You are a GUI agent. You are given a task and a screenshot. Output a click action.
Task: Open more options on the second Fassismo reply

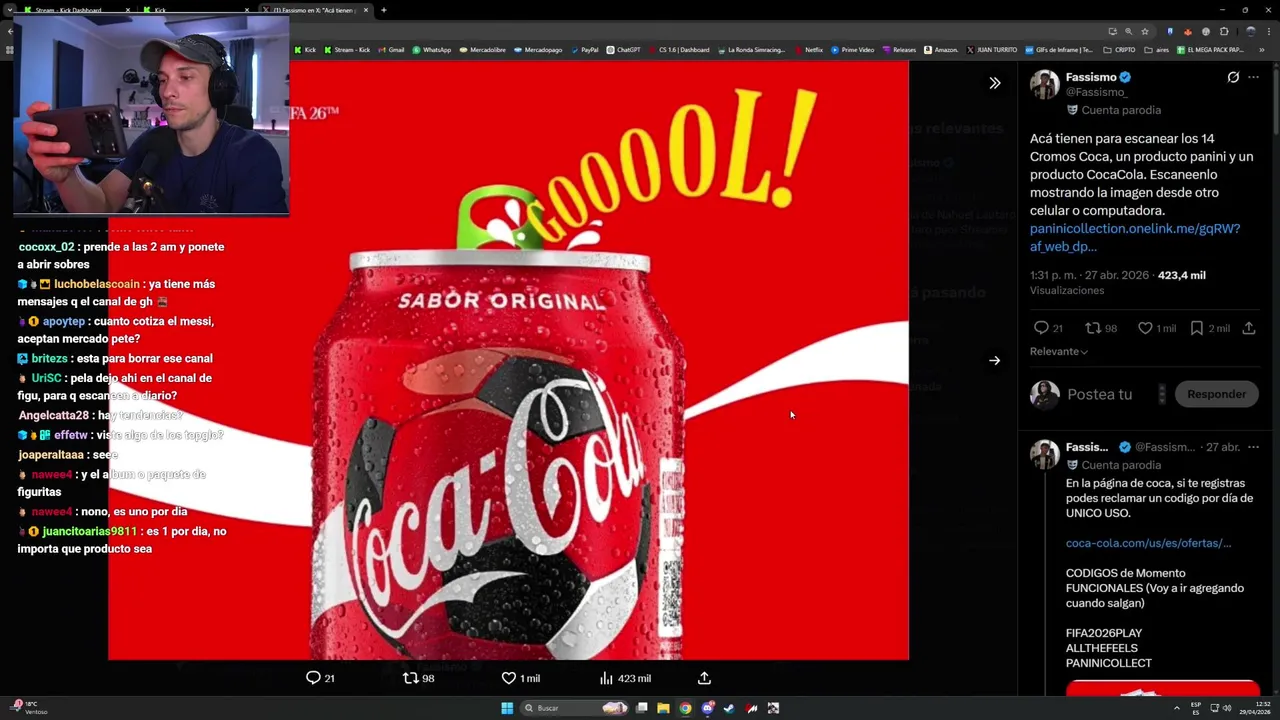coord(1253,447)
